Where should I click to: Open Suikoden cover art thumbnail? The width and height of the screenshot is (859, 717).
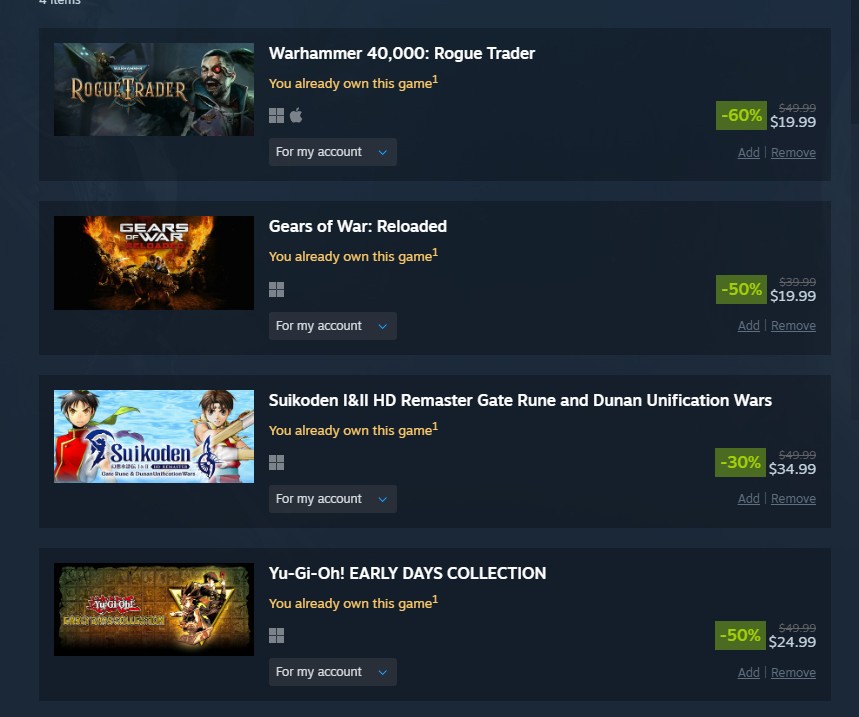click(x=154, y=437)
